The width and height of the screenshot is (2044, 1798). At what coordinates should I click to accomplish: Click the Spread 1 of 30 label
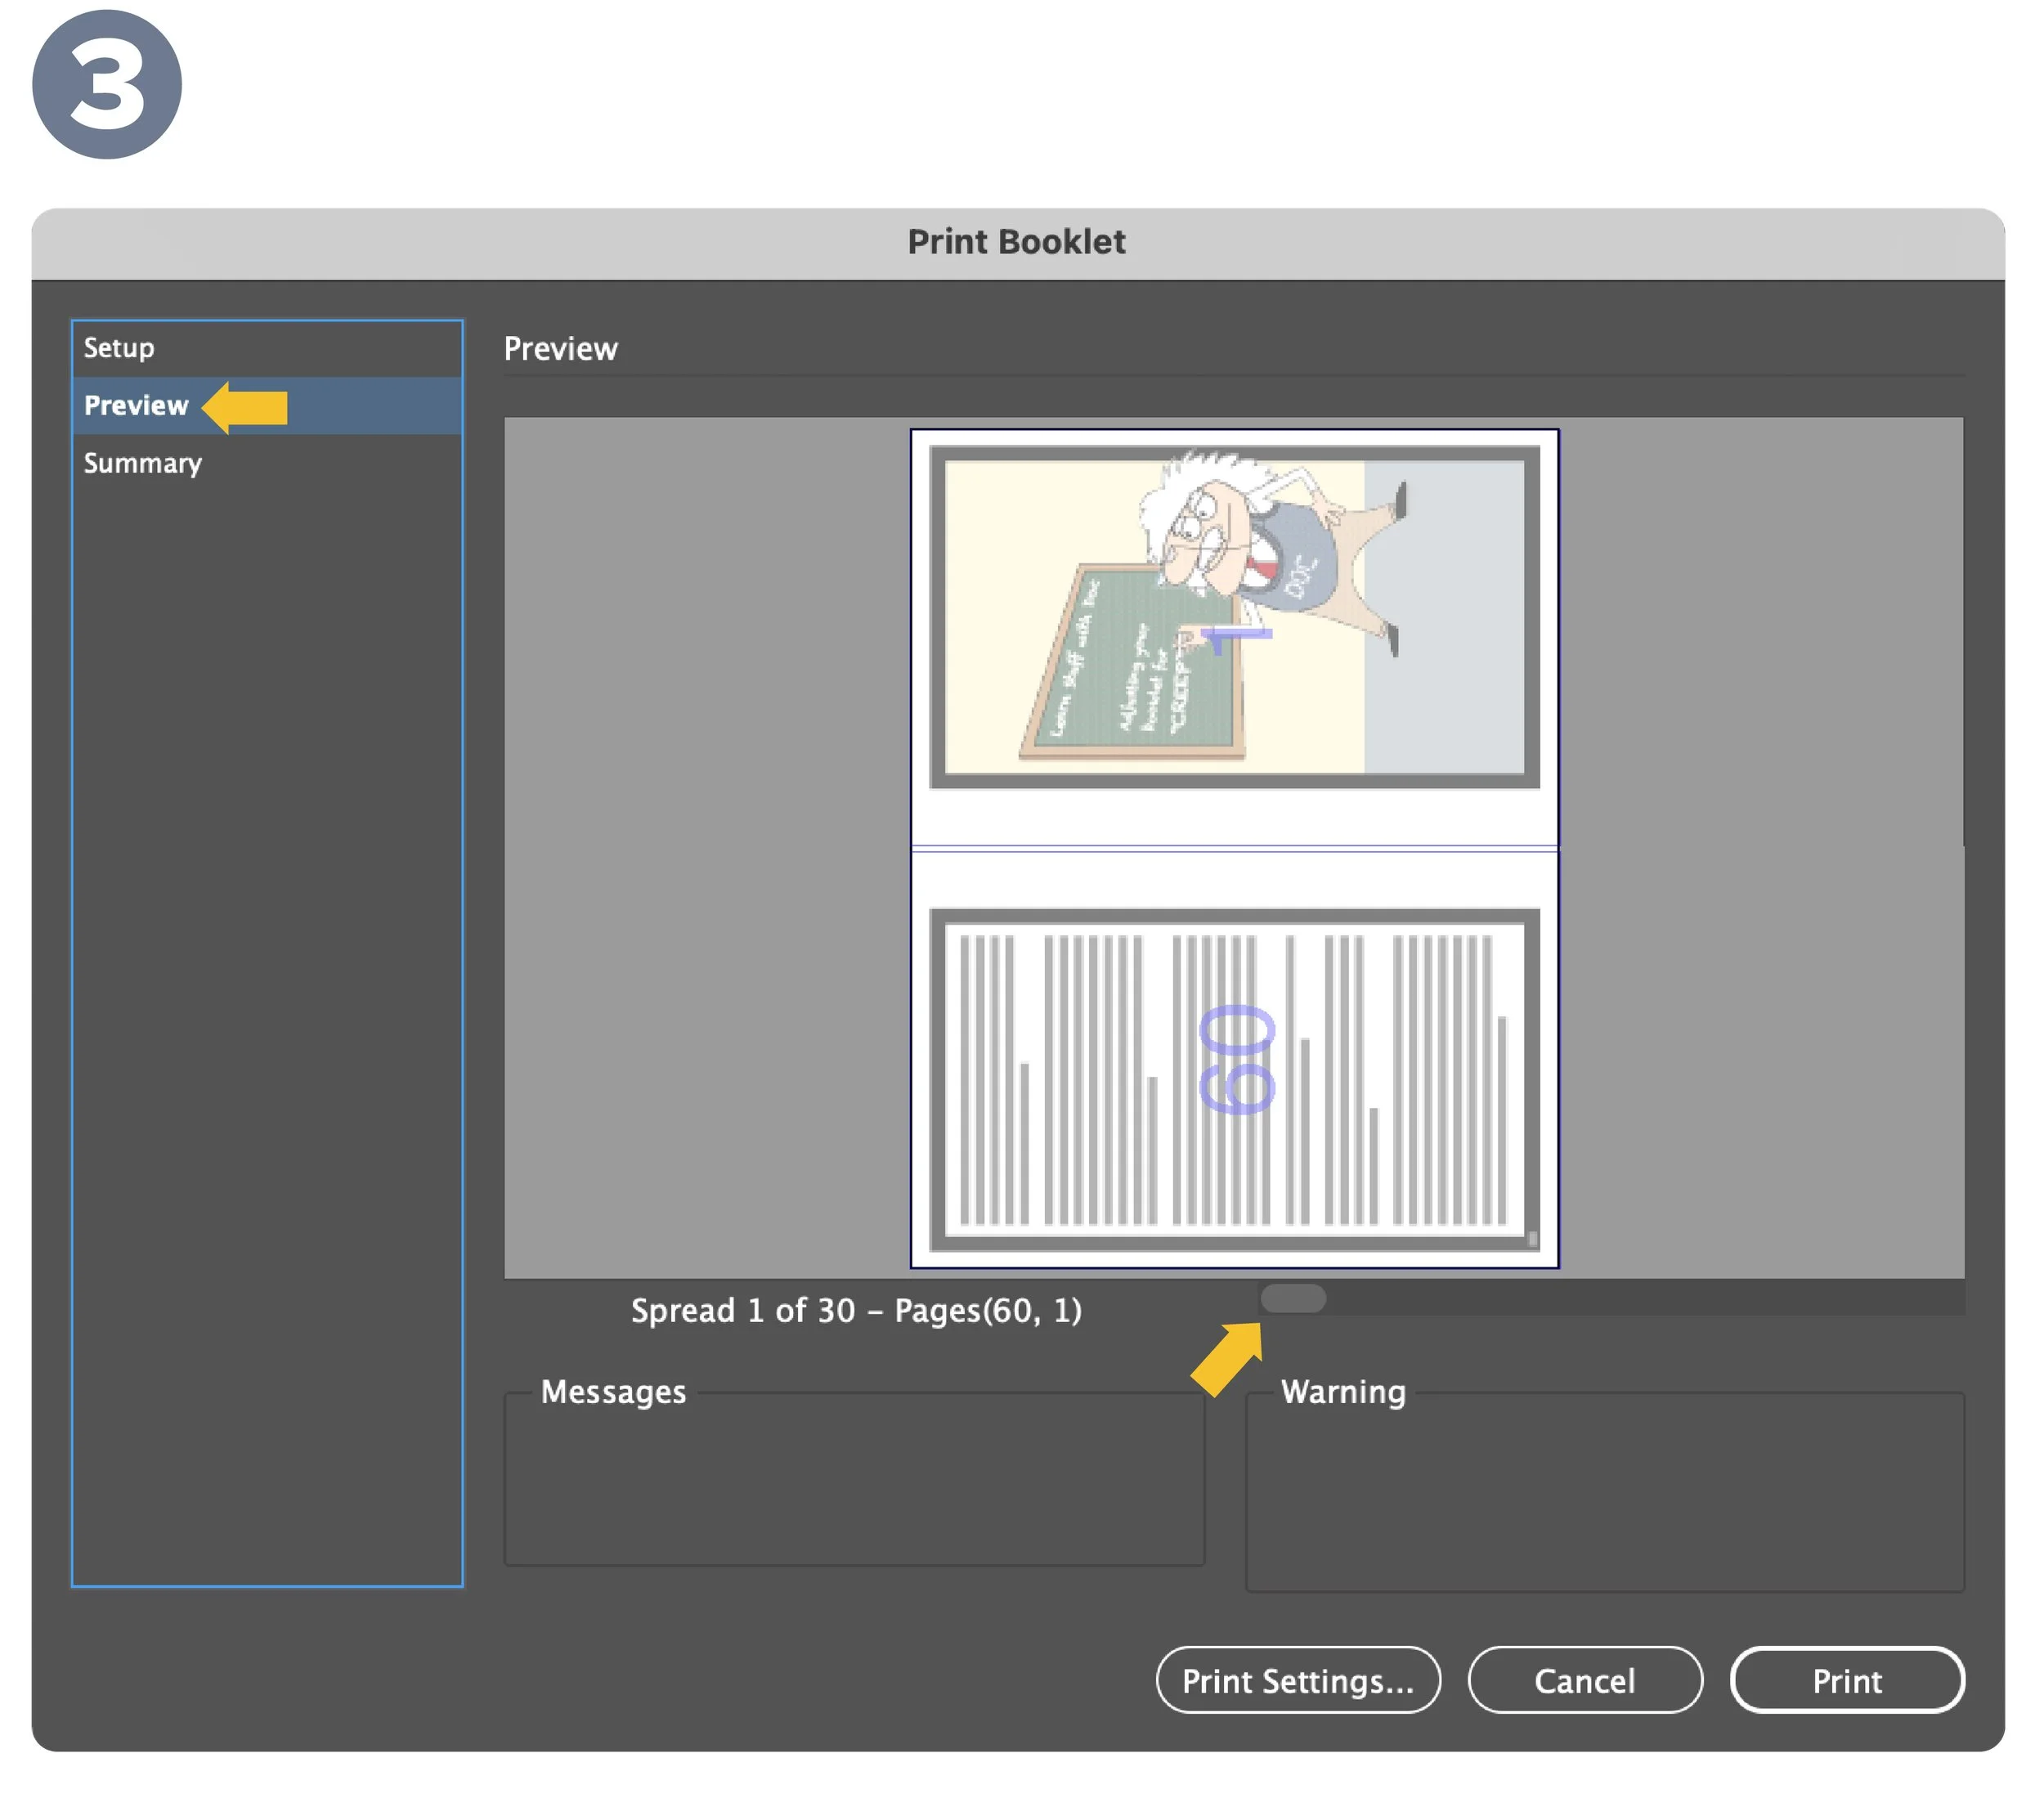click(x=857, y=1311)
